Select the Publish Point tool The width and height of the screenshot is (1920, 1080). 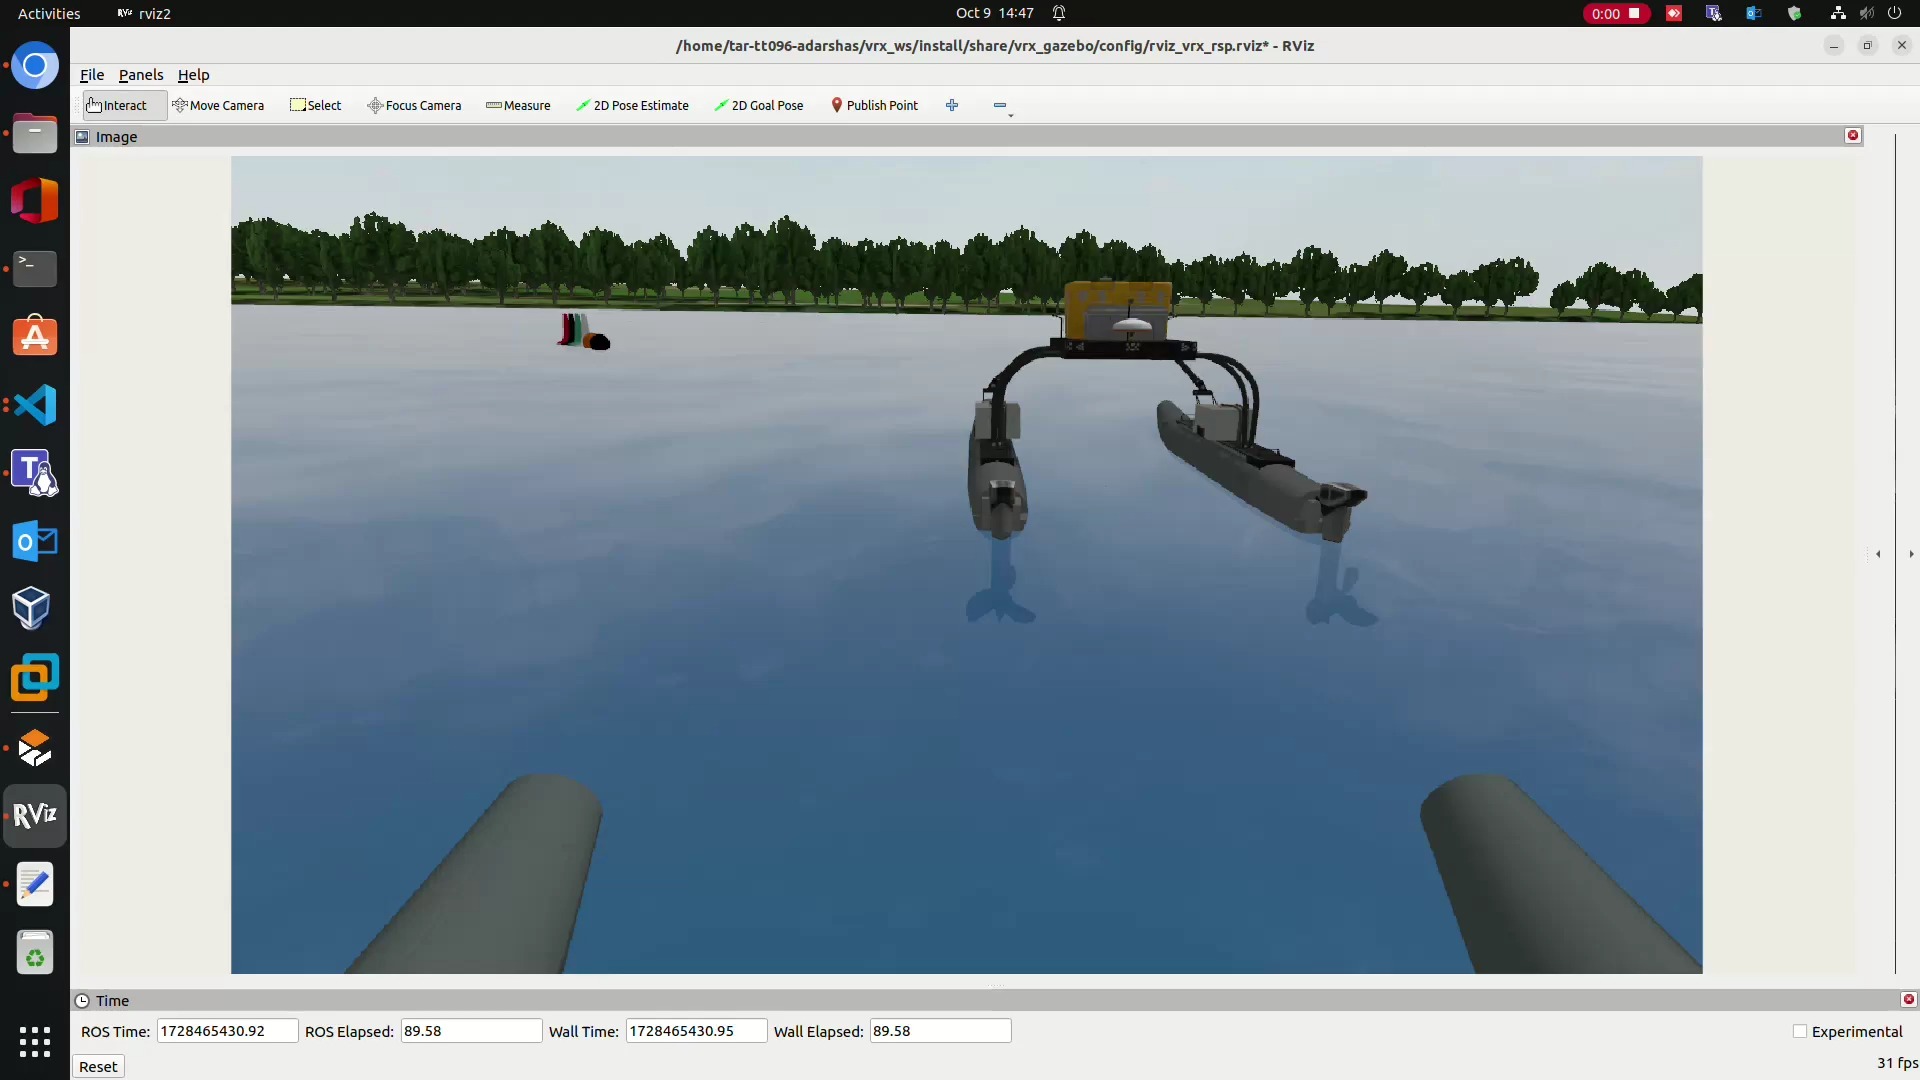coord(875,105)
